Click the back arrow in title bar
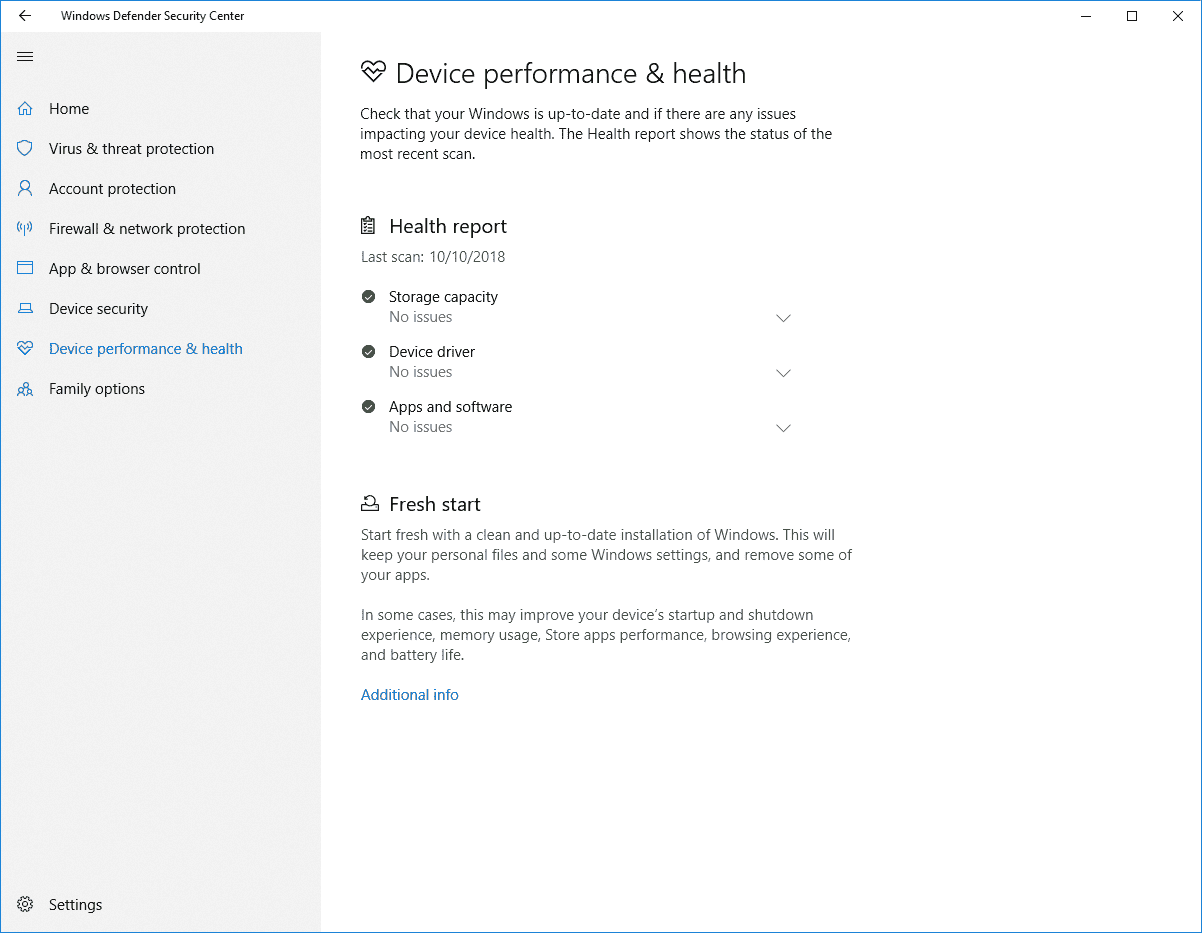1202x933 pixels. [25, 16]
